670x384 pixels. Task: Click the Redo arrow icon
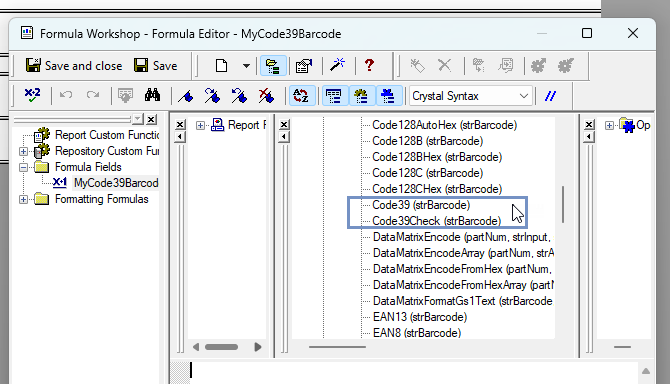click(x=93, y=95)
